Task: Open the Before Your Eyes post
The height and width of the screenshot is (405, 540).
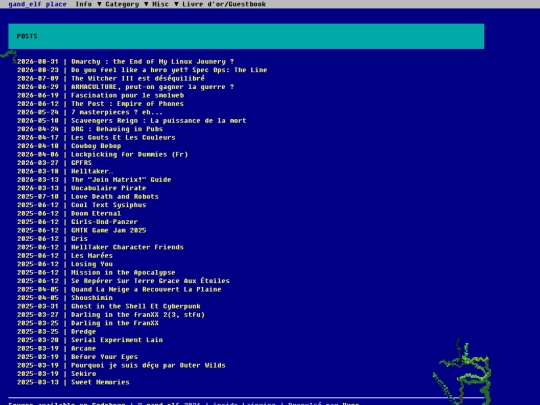Action: (104, 357)
